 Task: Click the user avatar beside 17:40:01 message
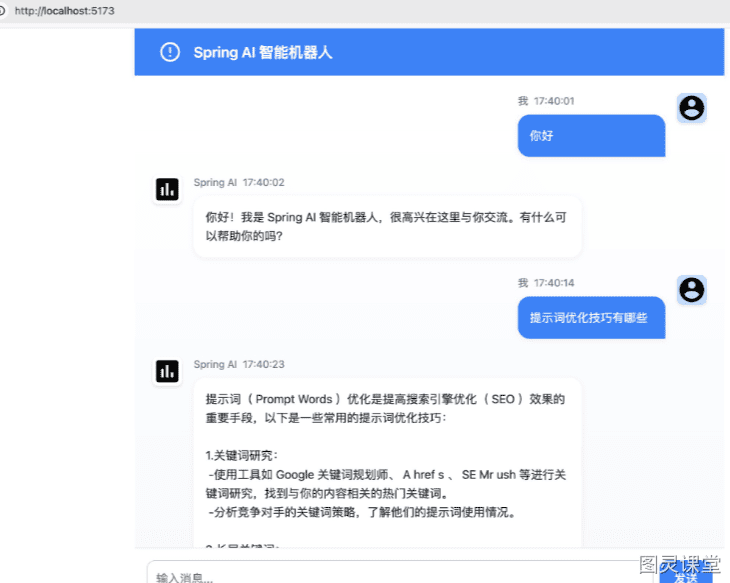click(692, 108)
